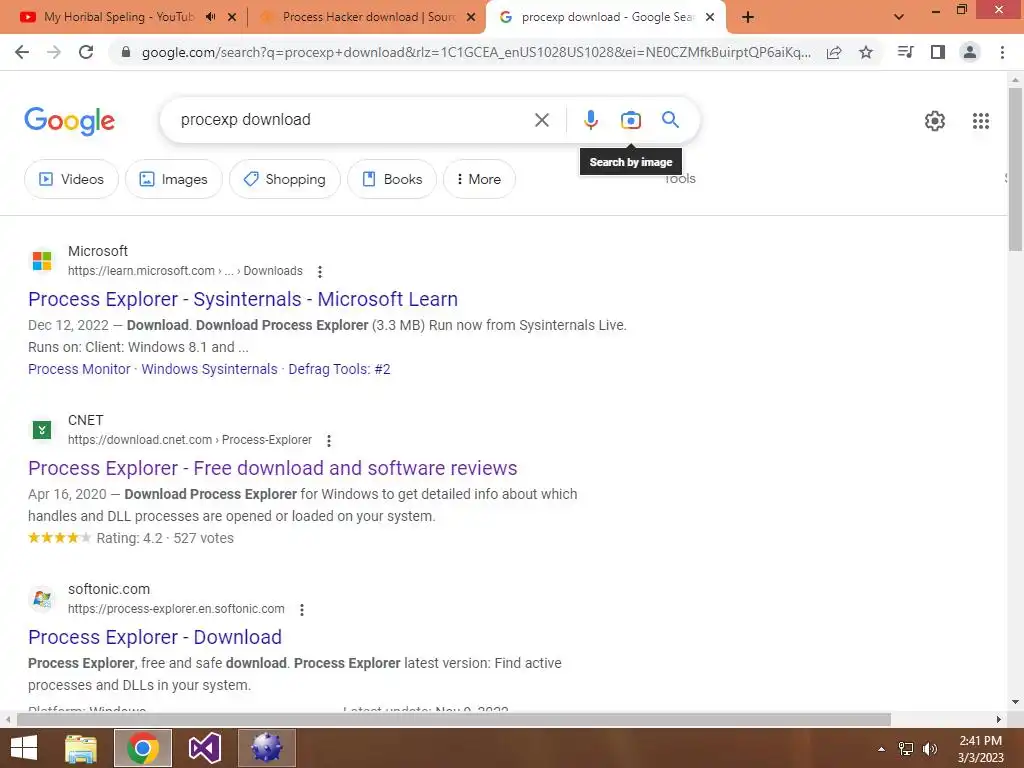Open the network tray icon
The width and height of the screenshot is (1024, 768).
[906, 749]
